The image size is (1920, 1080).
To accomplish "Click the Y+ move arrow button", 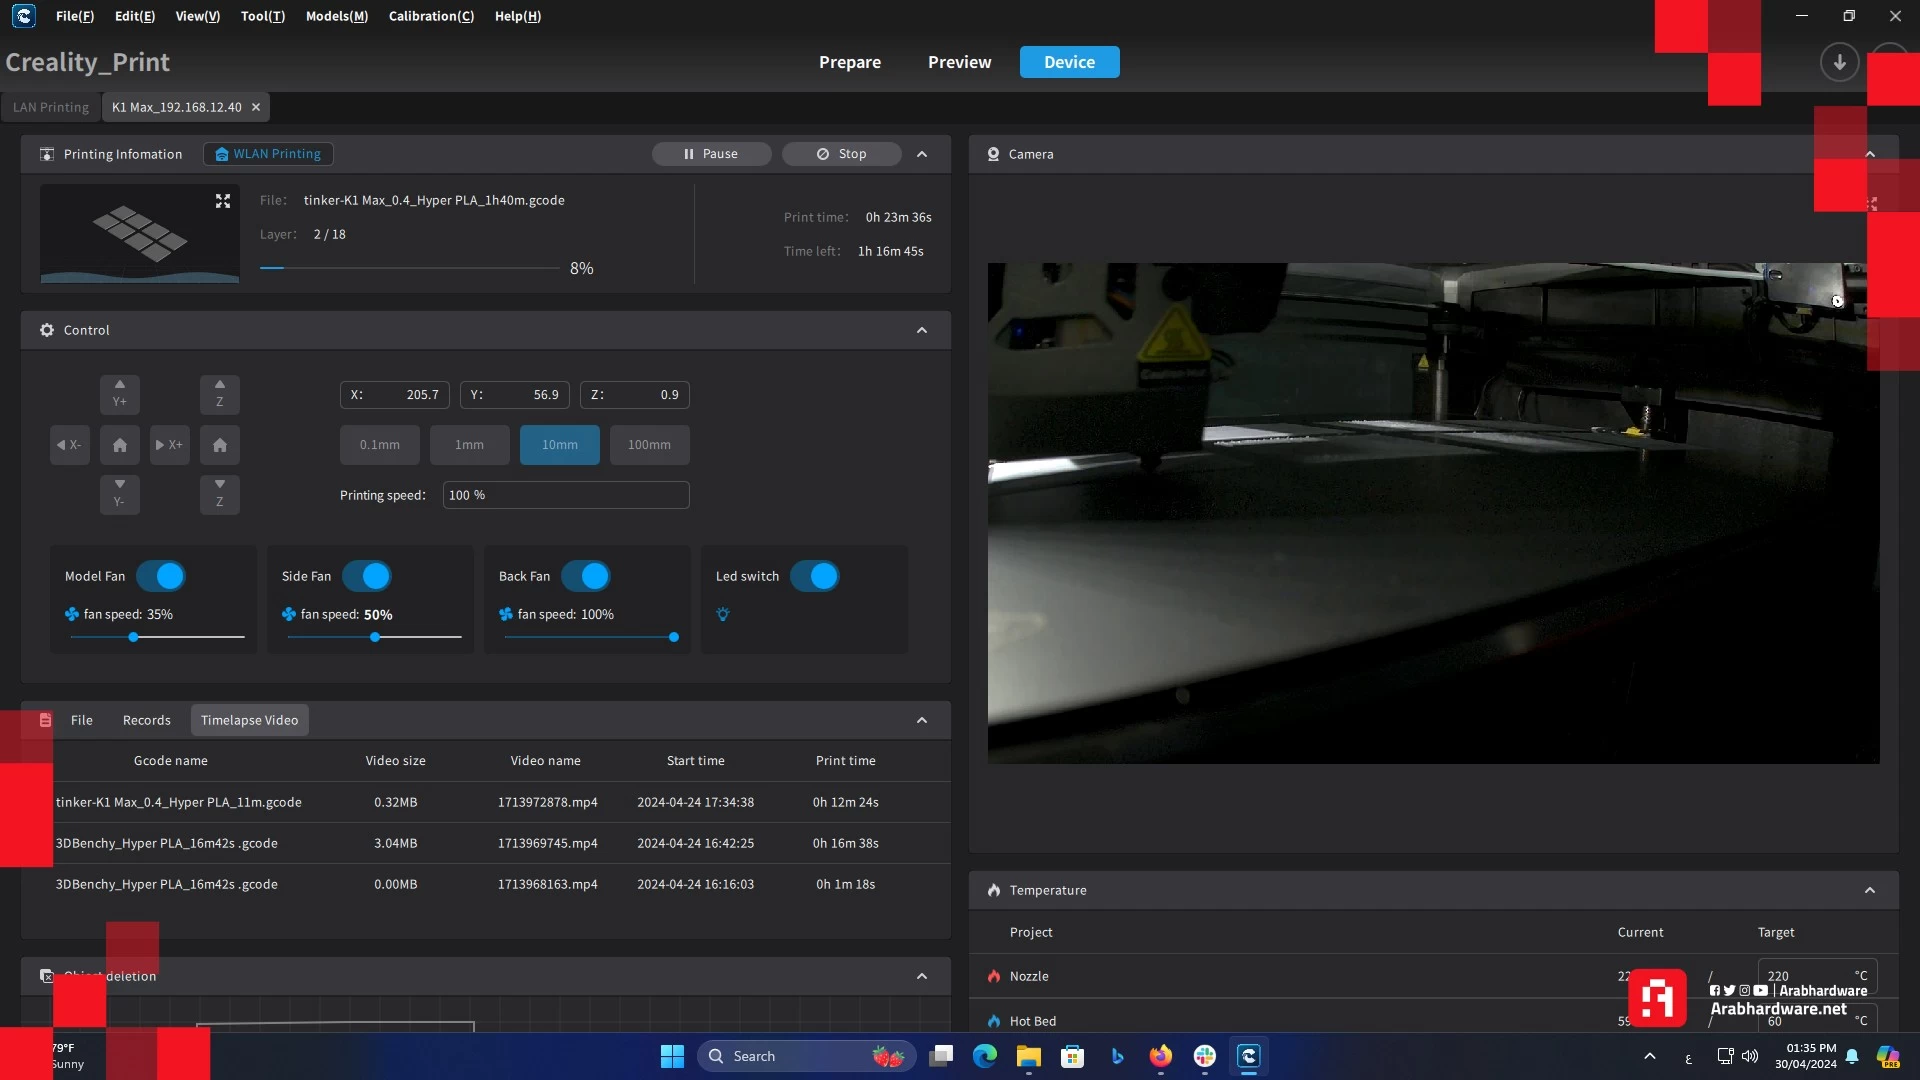I will pos(119,394).
